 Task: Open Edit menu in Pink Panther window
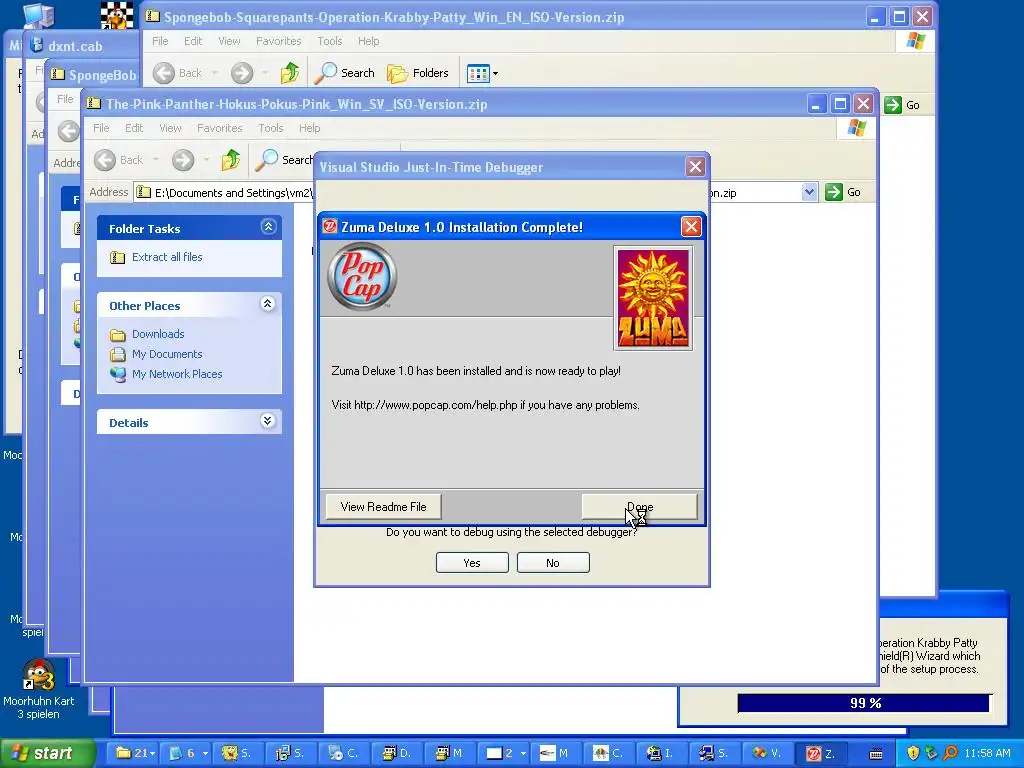tap(134, 128)
